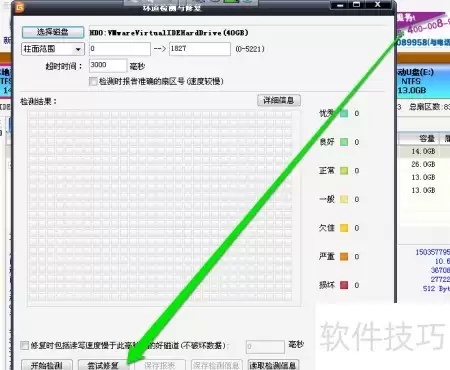This screenshot has height=370, width=450.
Task: Click the 开始检测 button
Action: pyautogui.click(x=47, y=365)
